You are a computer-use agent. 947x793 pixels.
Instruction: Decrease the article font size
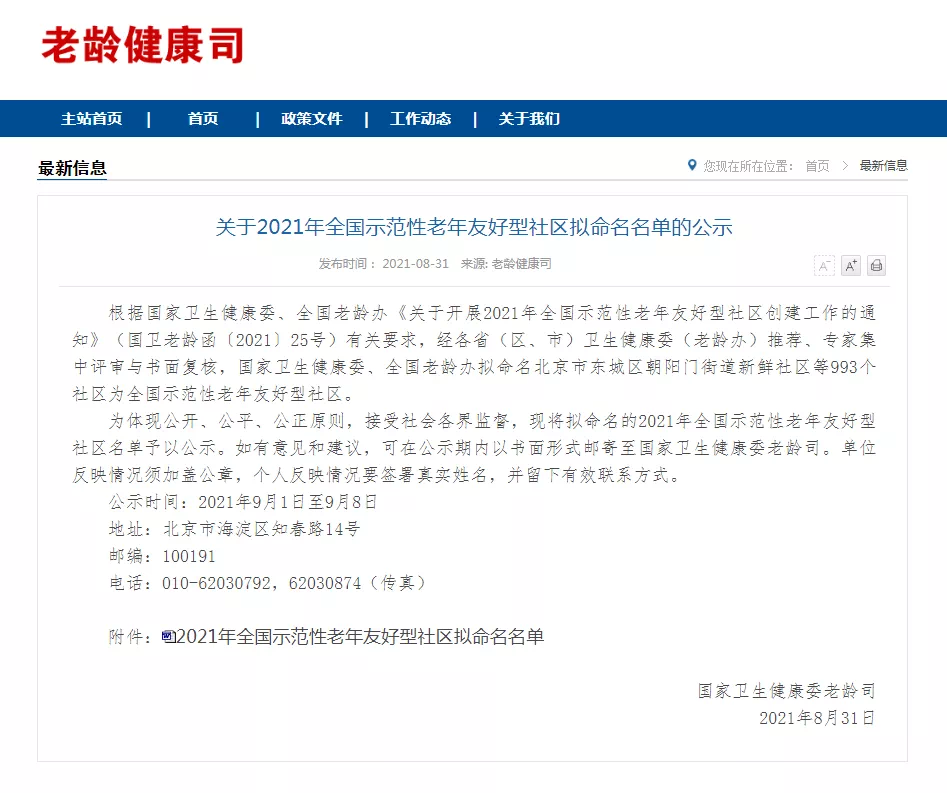(824, 265)
